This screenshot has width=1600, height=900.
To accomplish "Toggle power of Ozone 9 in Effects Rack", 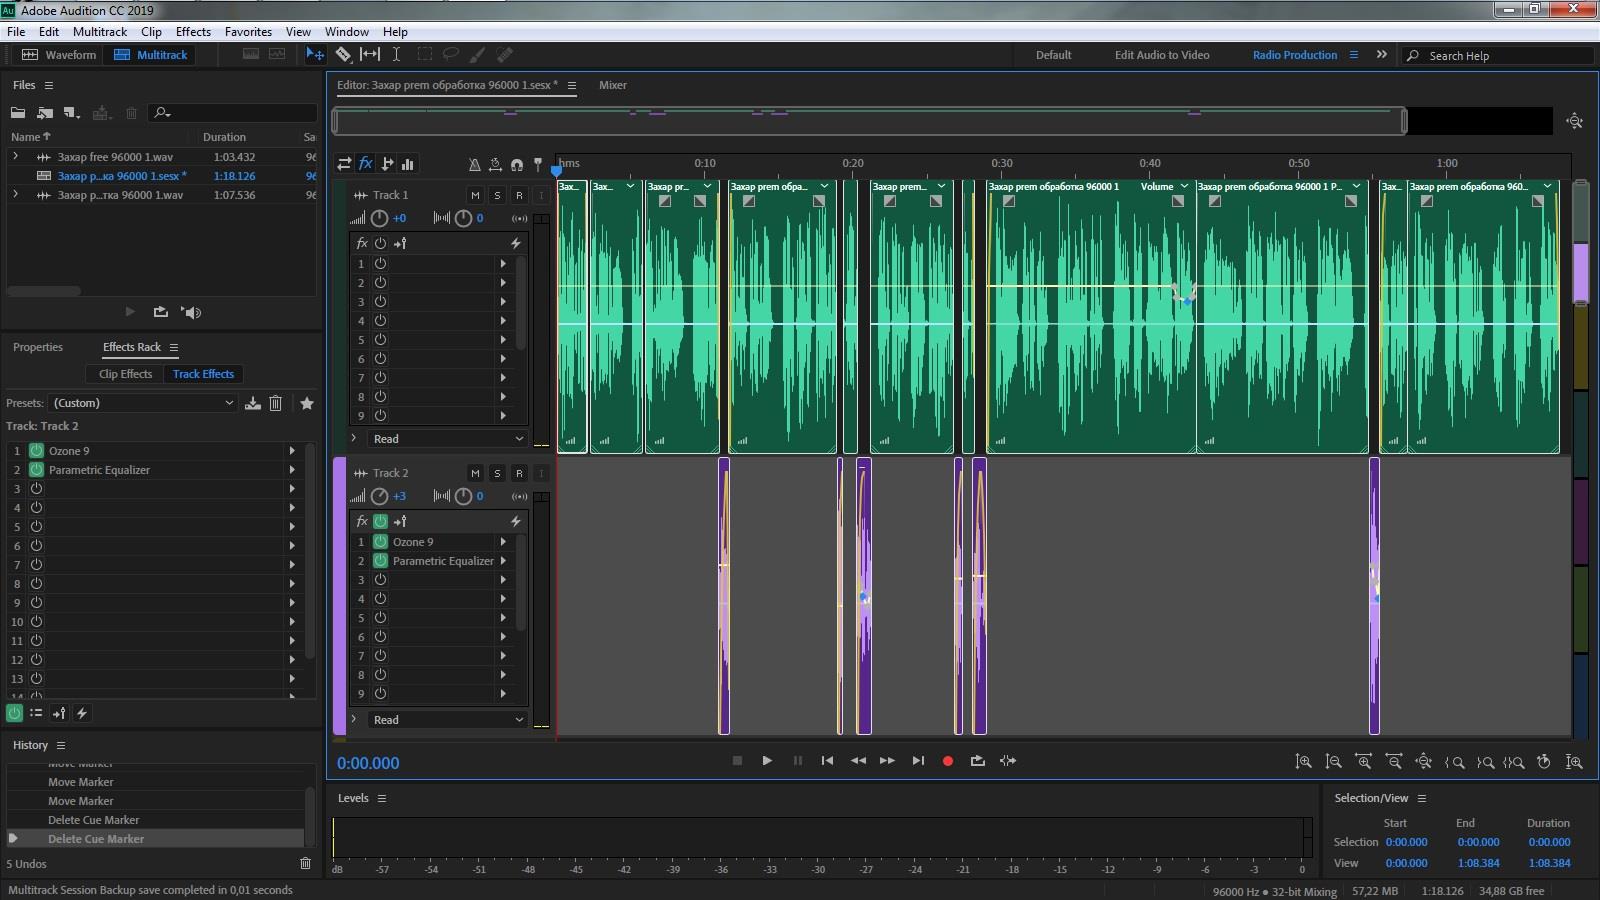I will click(x=36, y=451).
